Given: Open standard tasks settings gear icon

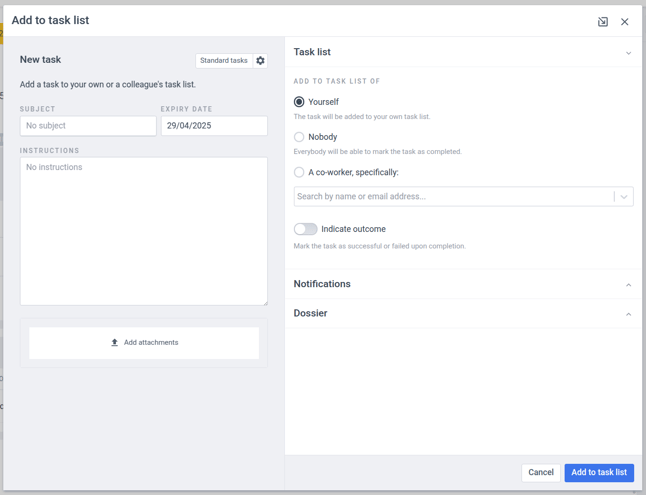Looking at the screenshot, I should coord(260,61).
